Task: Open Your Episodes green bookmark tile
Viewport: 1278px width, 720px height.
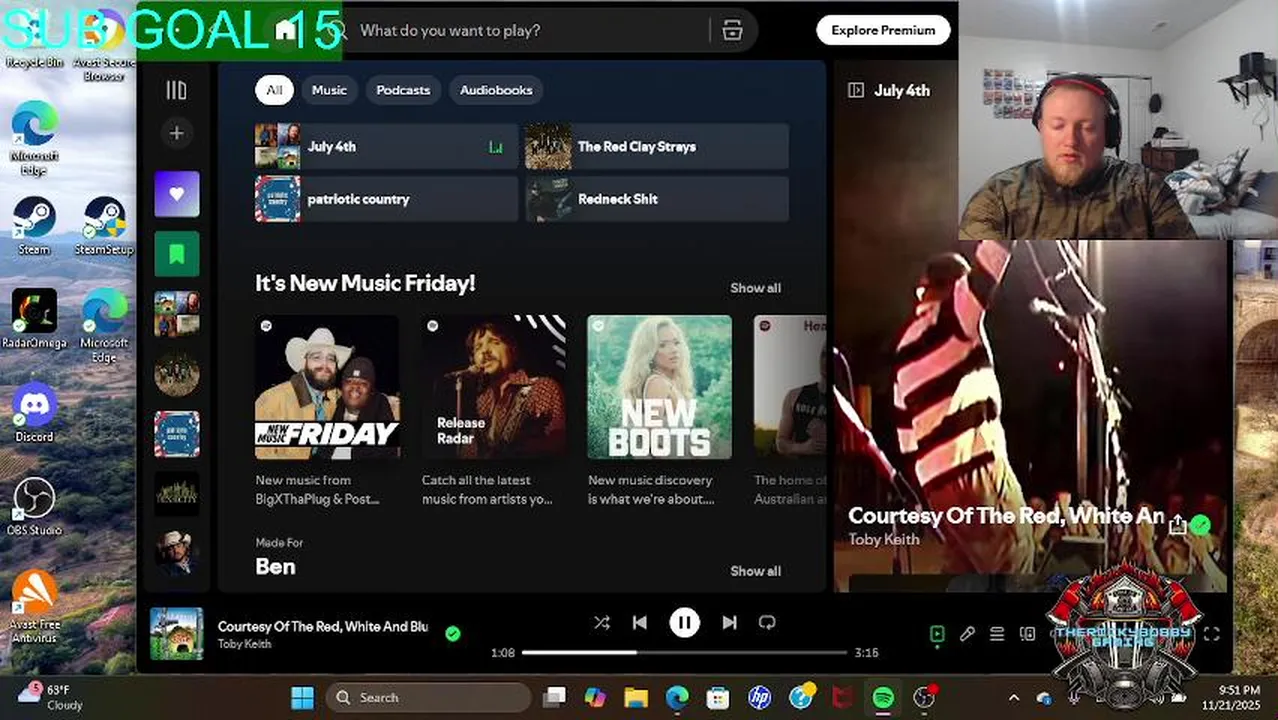Action: coord(177,254)
